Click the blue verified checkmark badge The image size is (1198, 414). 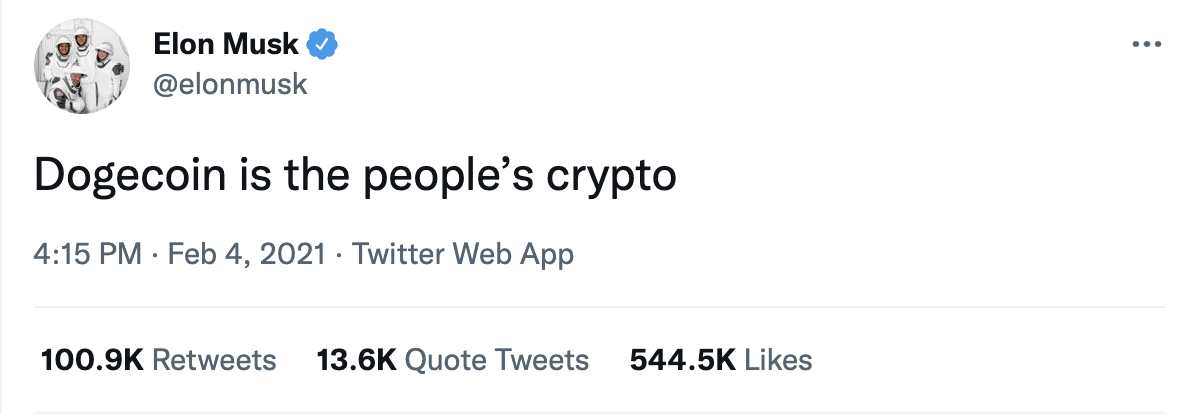[x=323, y=45]
